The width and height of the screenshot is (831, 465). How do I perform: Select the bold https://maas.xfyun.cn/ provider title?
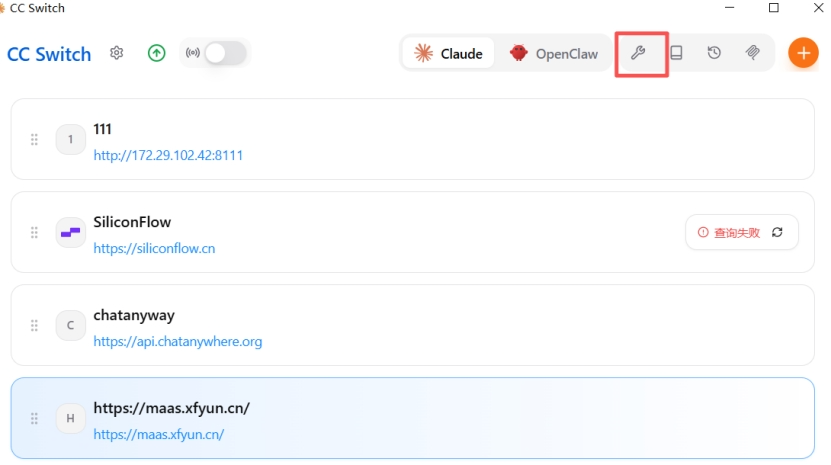[x=171, y=408]
